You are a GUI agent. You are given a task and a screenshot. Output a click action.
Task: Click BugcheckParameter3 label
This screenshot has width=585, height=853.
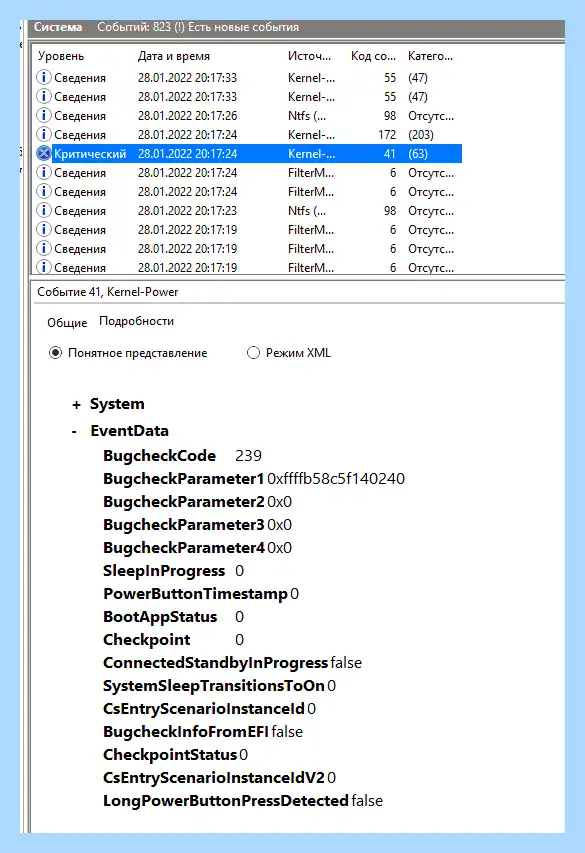[183, 525]
